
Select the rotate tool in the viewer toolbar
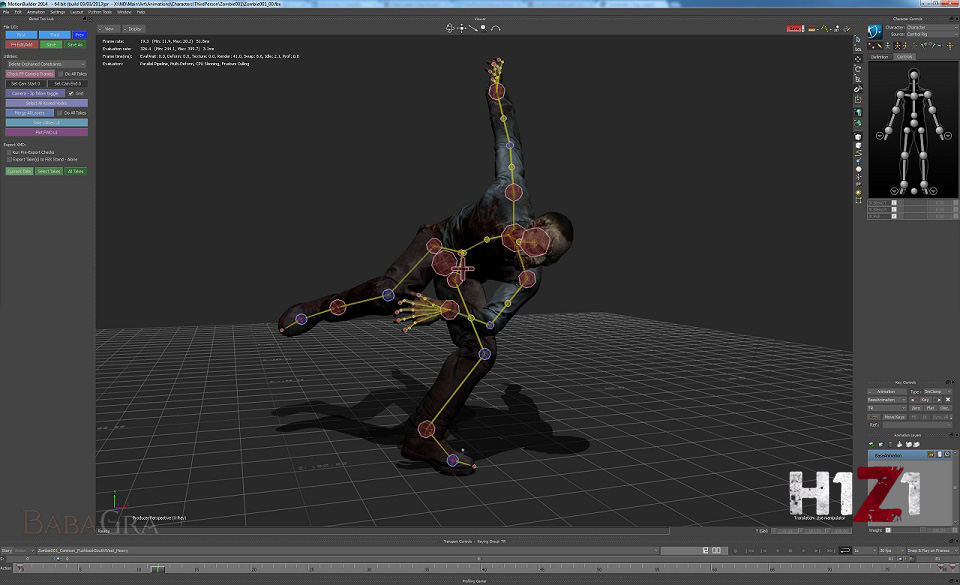tap(858, 69)
